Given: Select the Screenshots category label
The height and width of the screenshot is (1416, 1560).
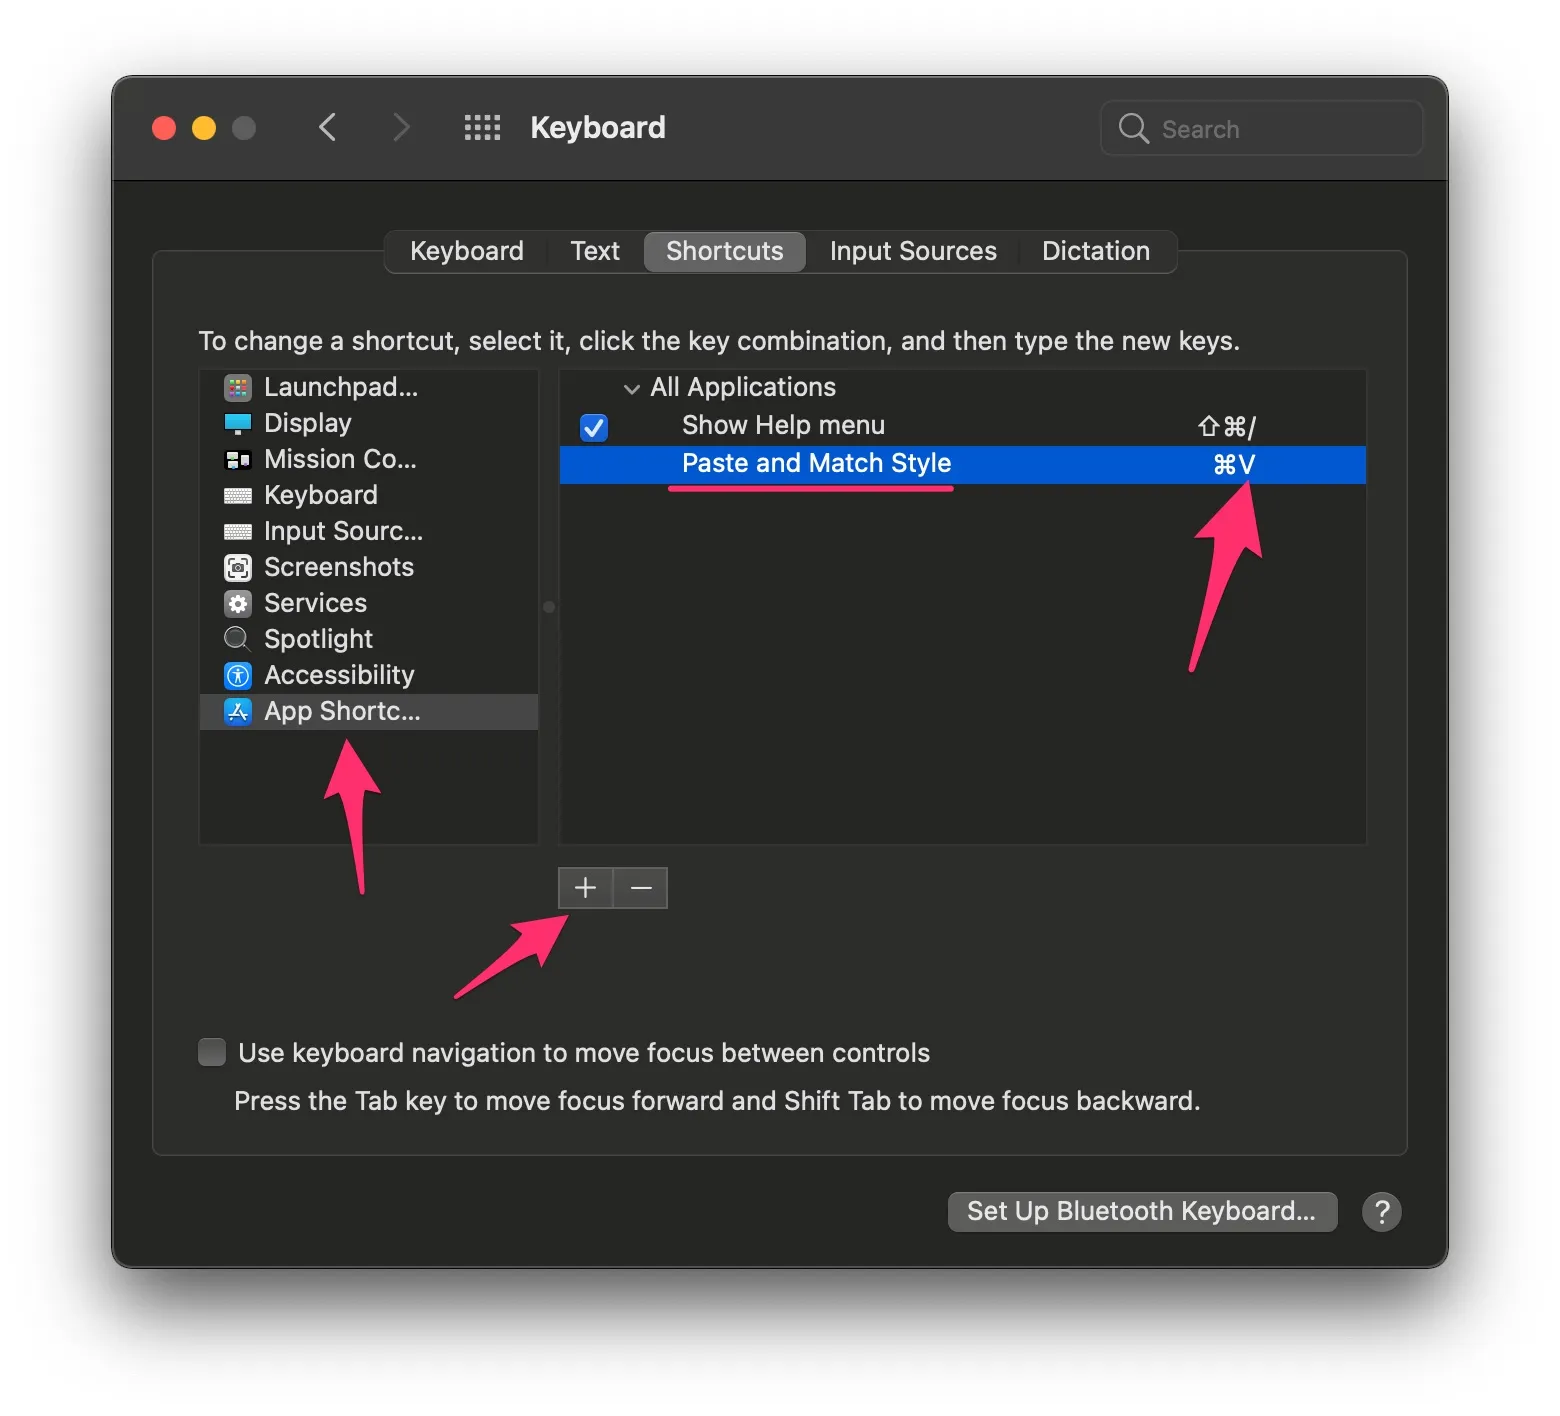Looking at the screenshot, I should point(339,567).
